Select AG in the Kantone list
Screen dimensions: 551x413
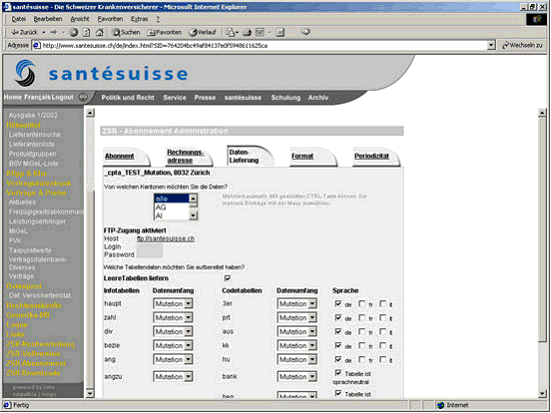(171, 207)
